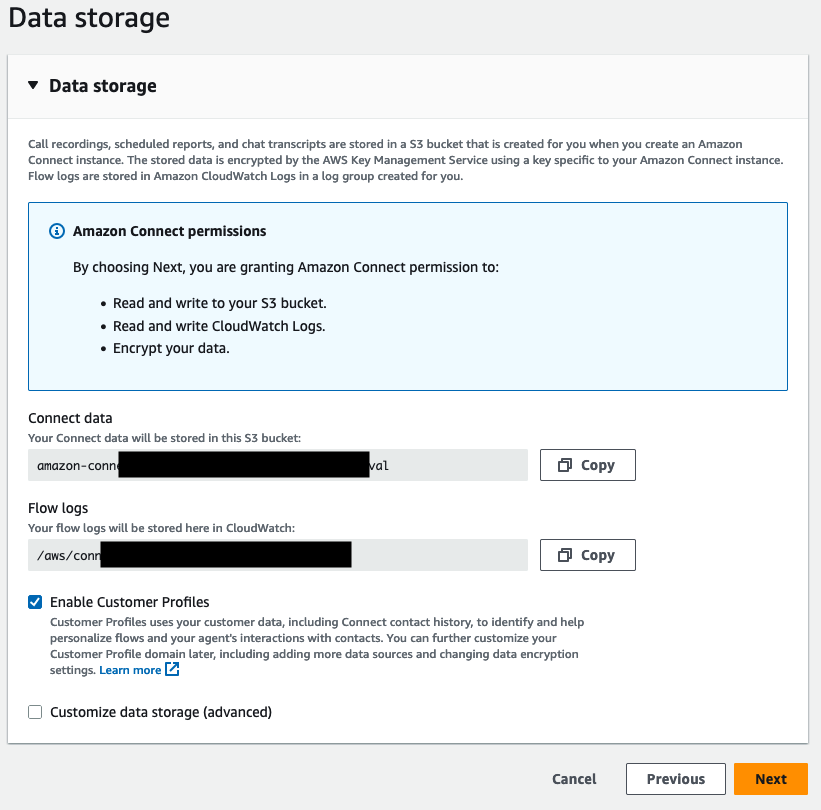Click the Customize data storage (advanced) label
The width and height of the screenshot is (821, 810).
[x=160, y=712]
